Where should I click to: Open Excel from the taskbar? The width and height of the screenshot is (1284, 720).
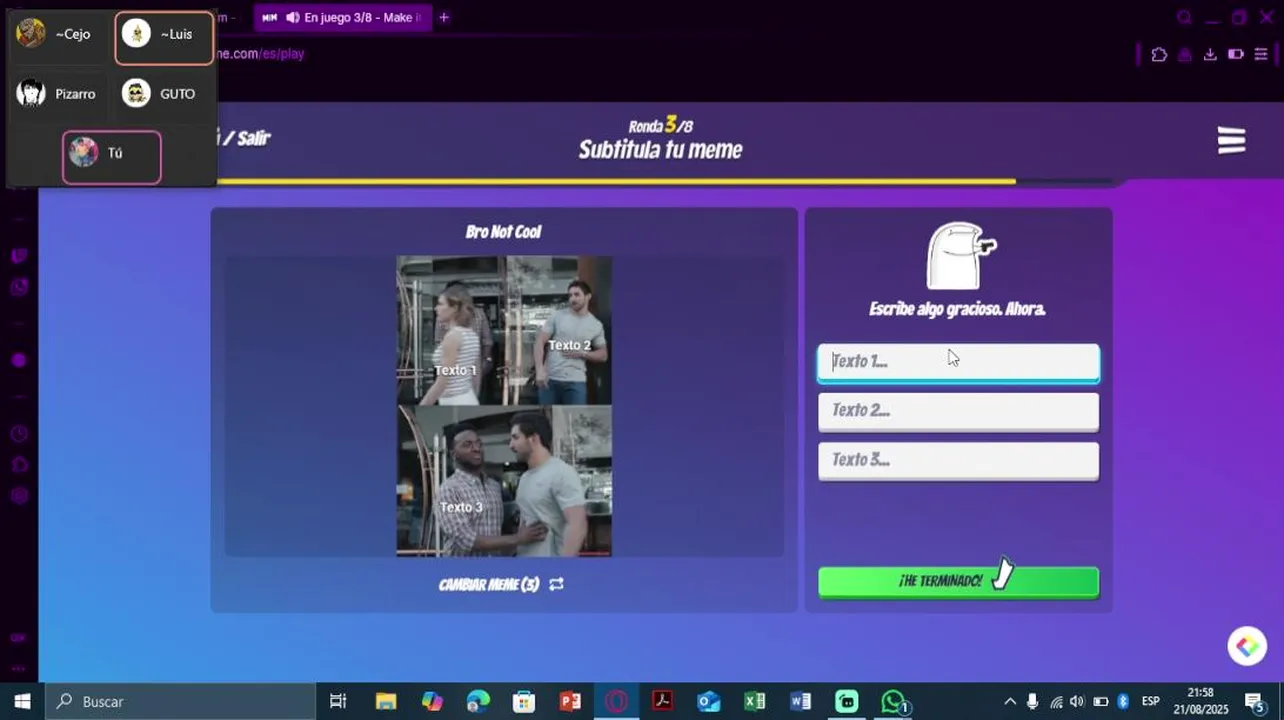(x=754, y=701)
